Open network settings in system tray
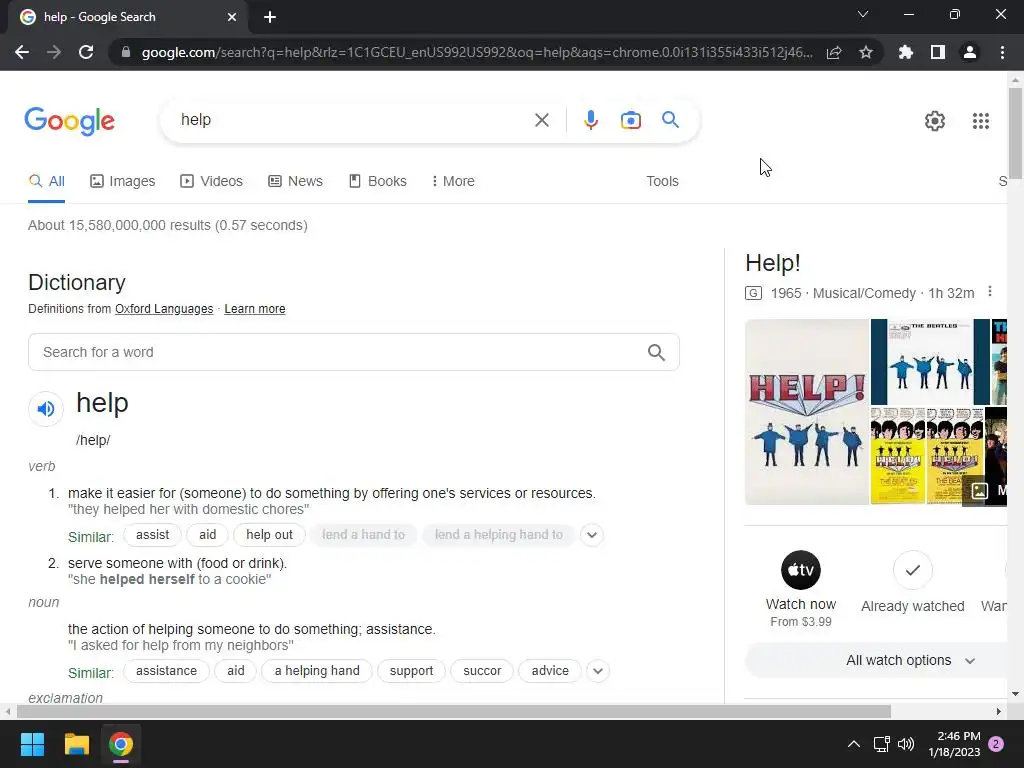This screenshot has width=1024, height=768. [x=882, y=744]
